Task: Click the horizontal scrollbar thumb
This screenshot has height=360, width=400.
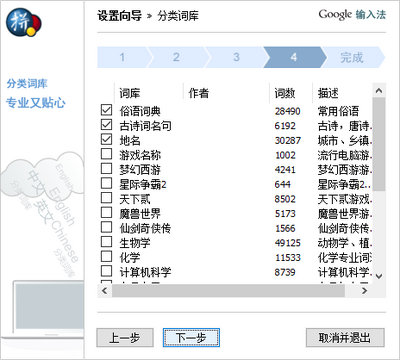Action: (228, 291)
